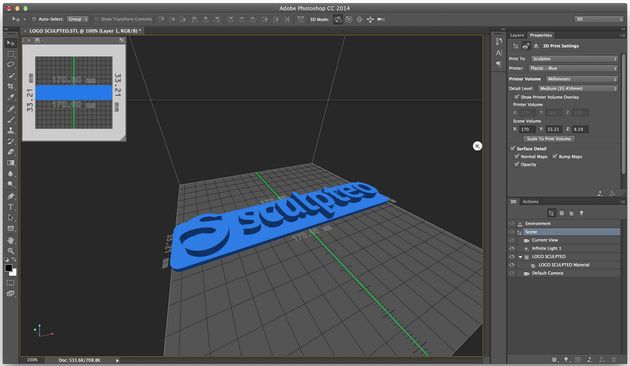Click the 3D zoom camera mode icon

click(x=380, y=19)
